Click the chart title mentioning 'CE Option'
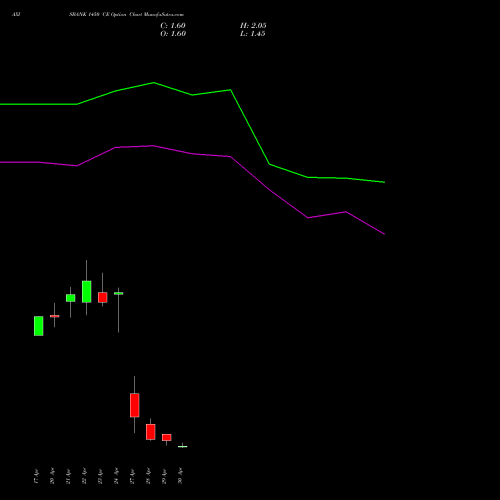500x500 pixels. [126, 15]
